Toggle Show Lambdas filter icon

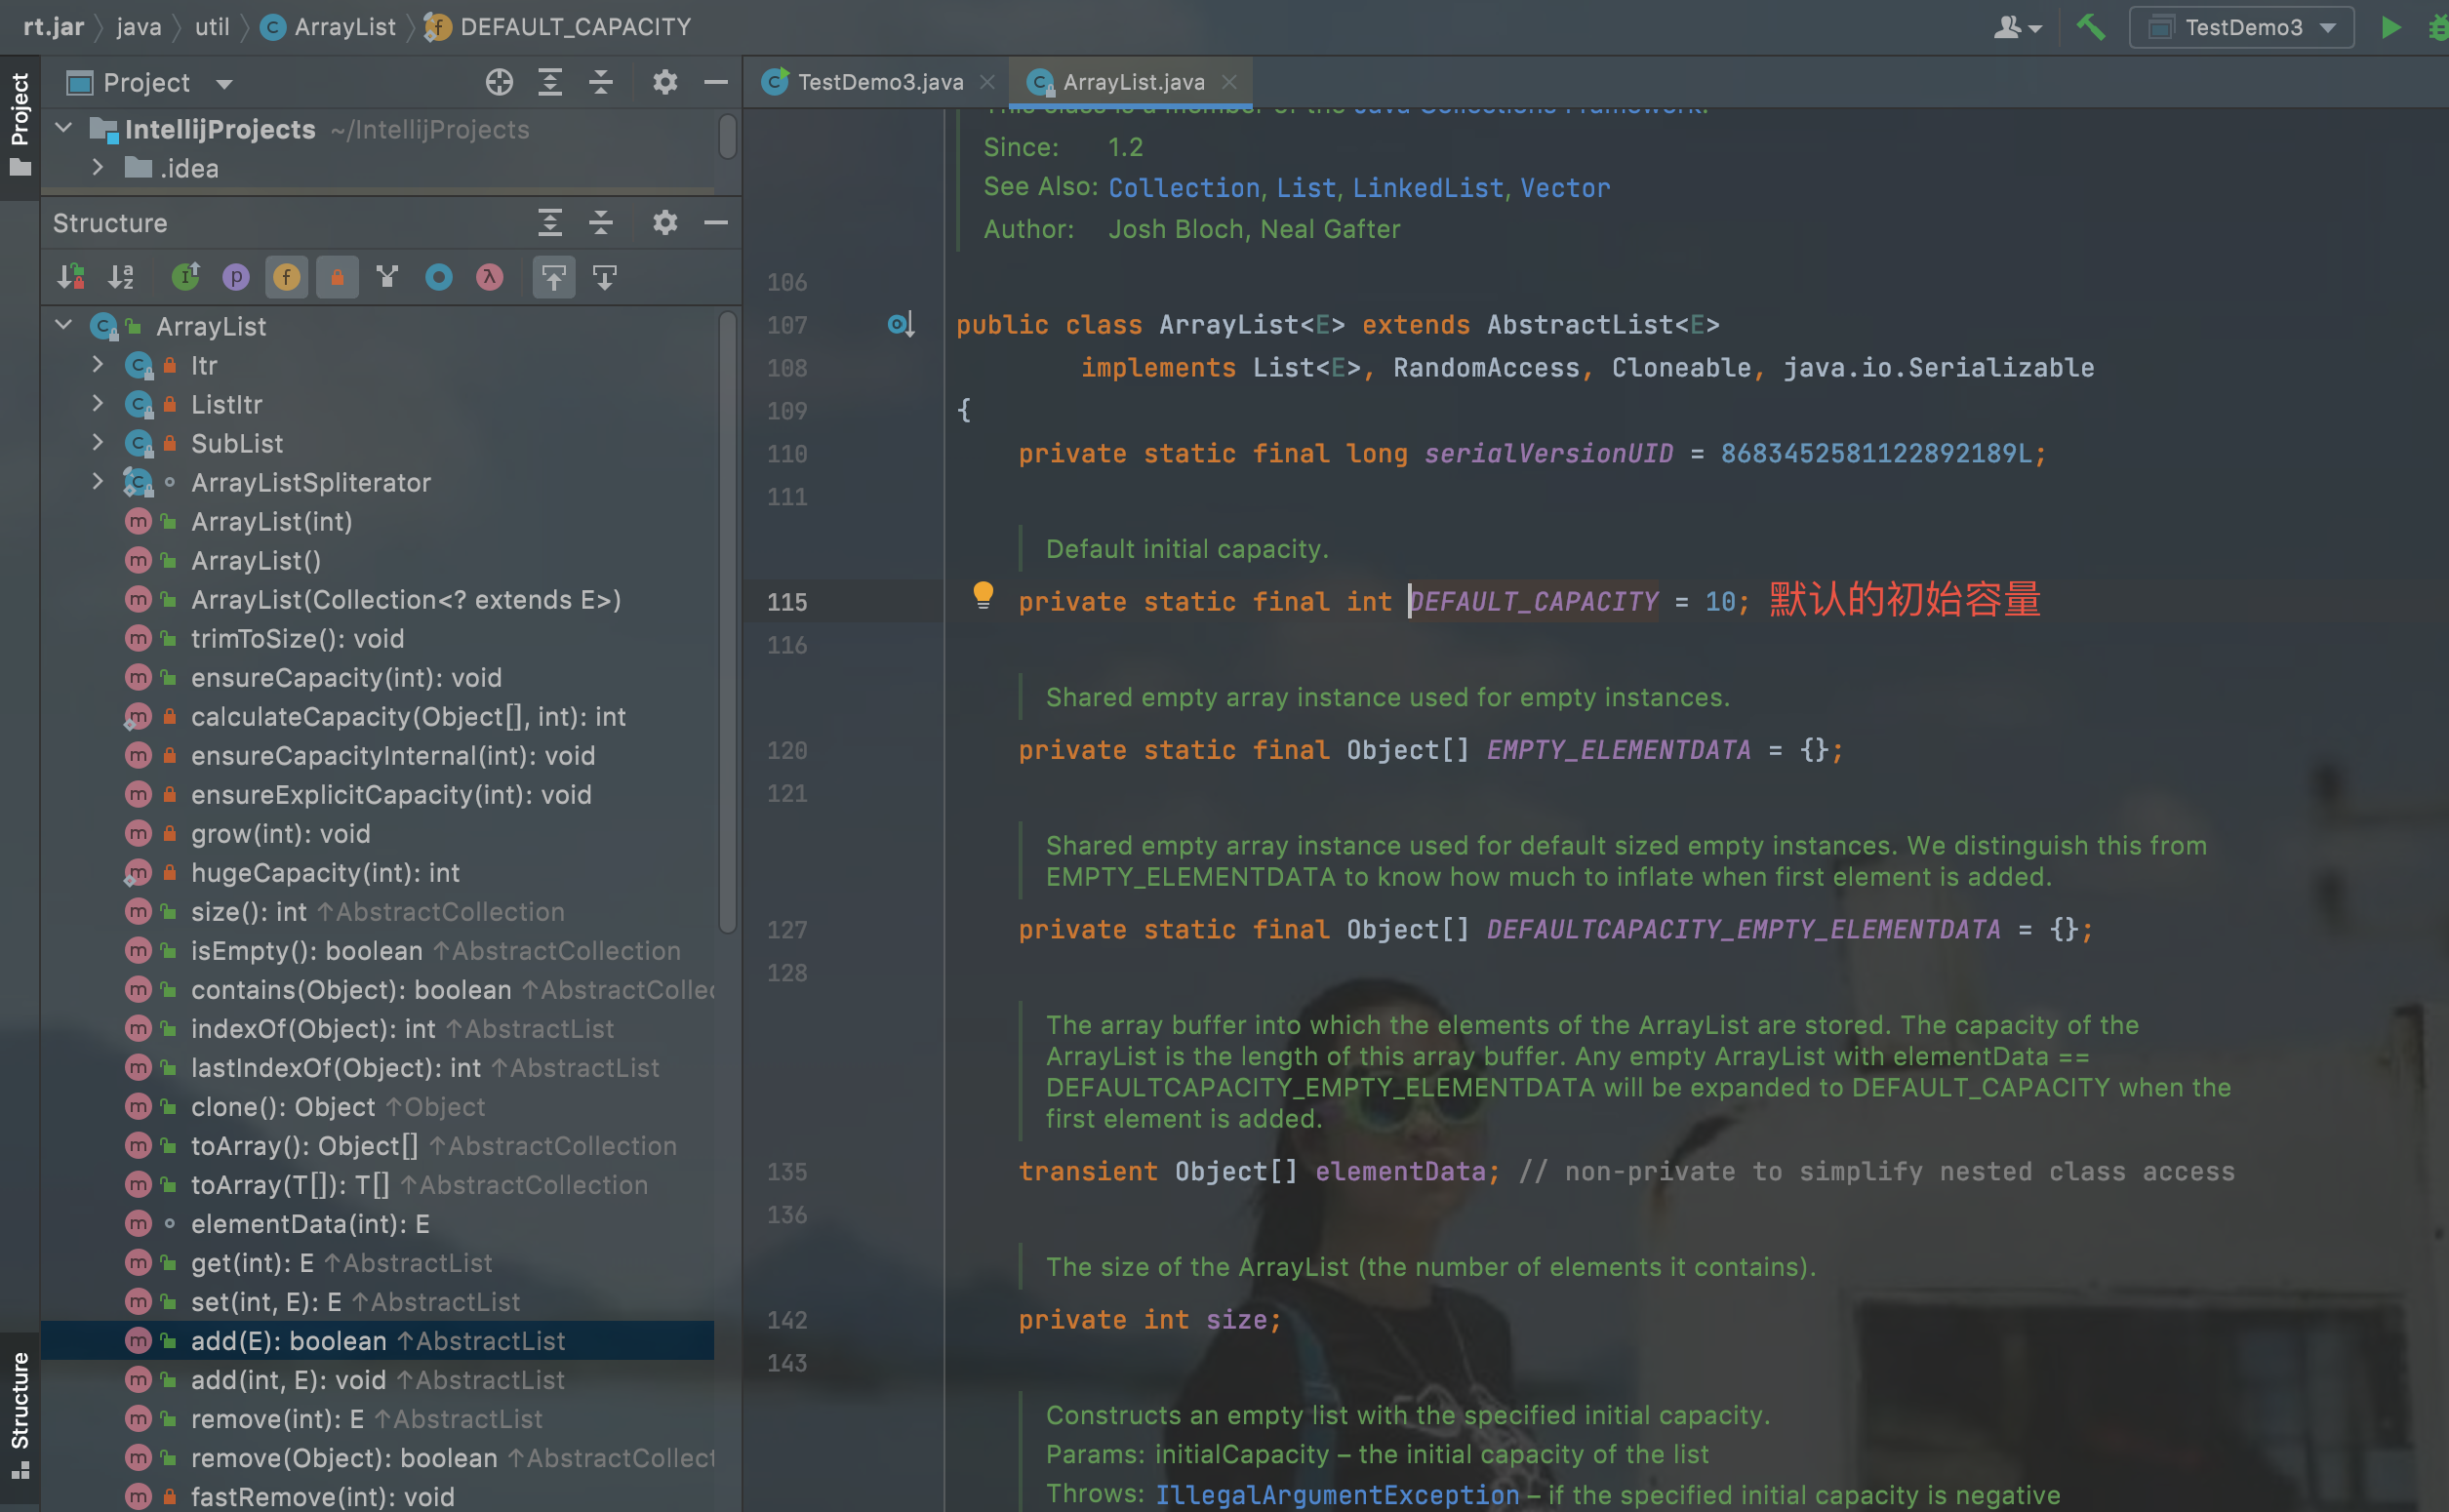489,277
